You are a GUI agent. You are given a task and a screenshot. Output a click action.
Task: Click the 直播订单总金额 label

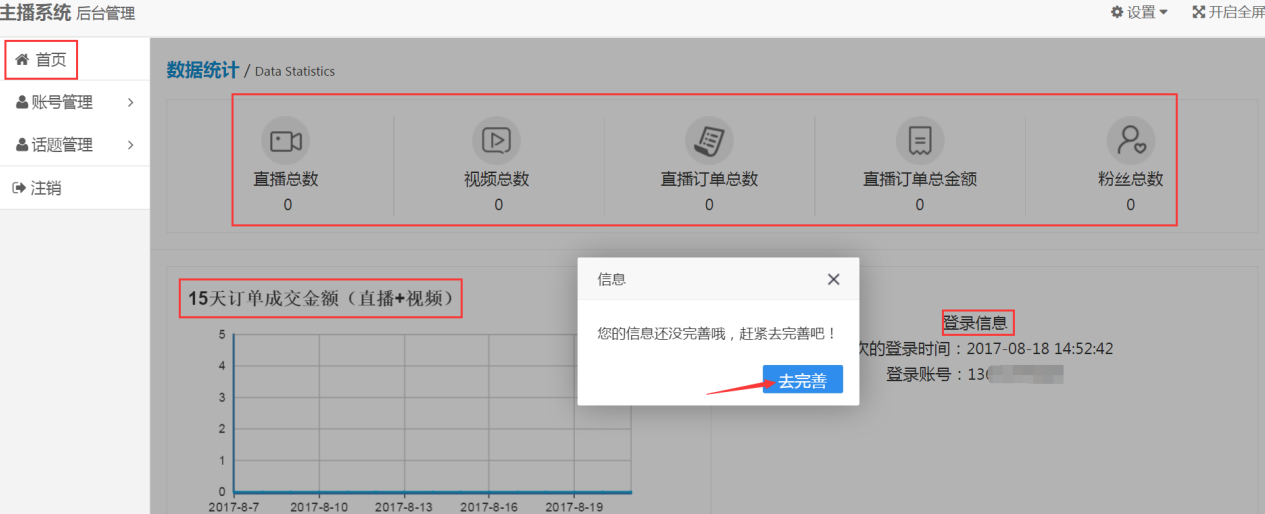[x=920, y=180]
